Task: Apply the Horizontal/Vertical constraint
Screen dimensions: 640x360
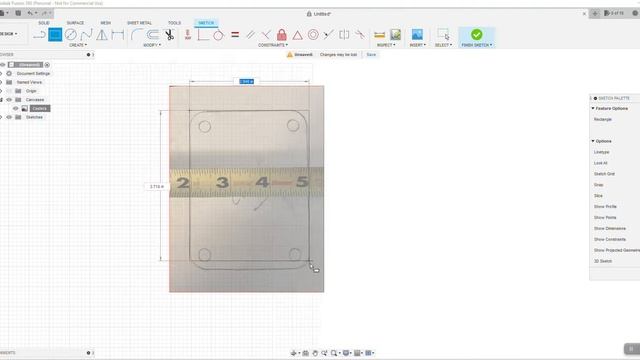Action: tap(187, 35)
